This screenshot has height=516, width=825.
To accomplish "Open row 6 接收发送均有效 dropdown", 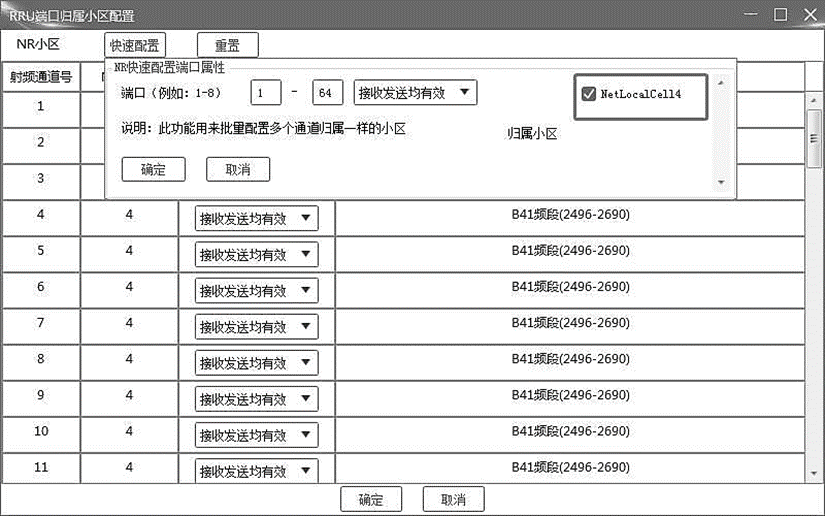I will point(256,290).
